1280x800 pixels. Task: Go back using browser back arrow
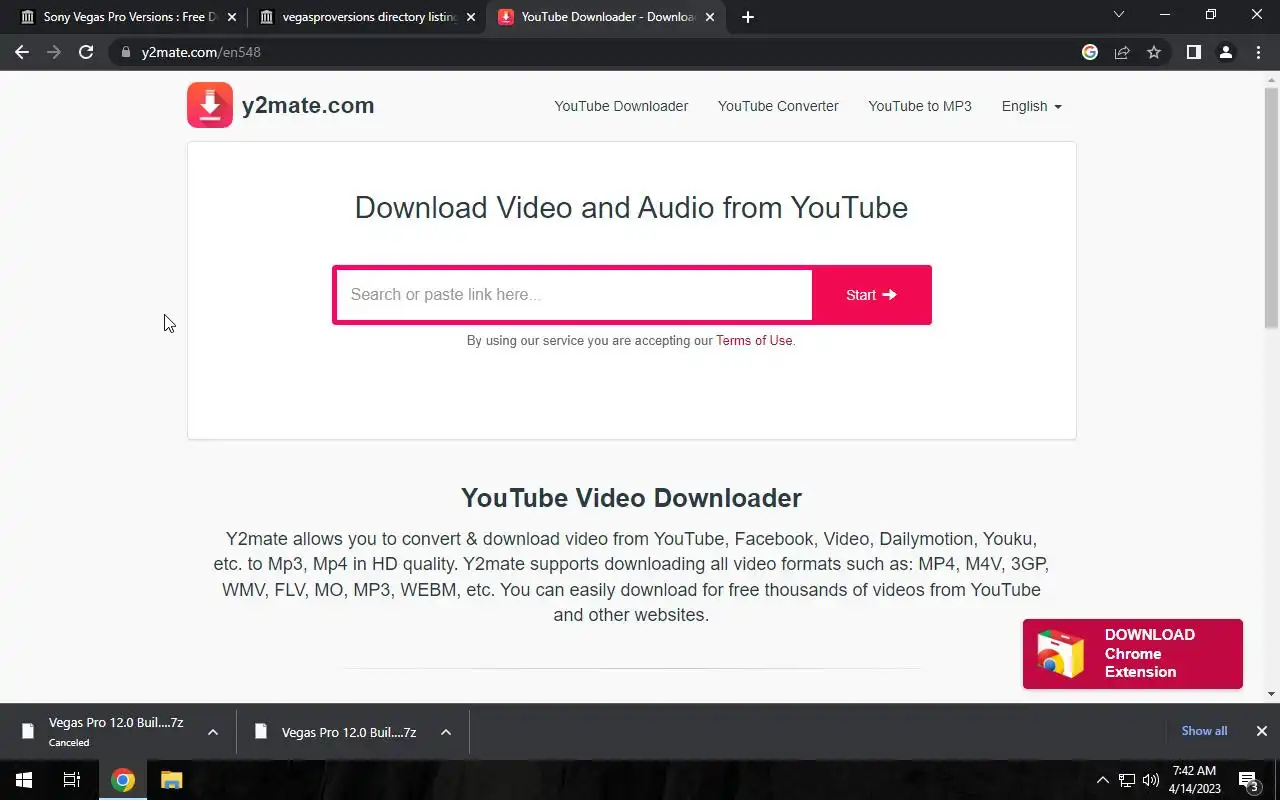[22, 52]
